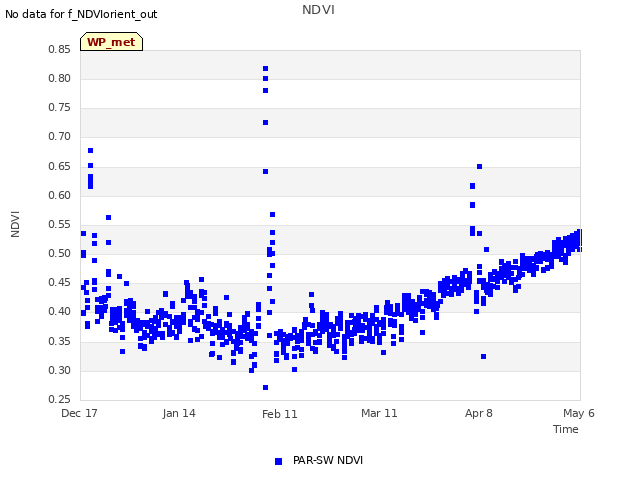
Task: Click the 0.85 y-axis tick label
Action: point(60,49)
